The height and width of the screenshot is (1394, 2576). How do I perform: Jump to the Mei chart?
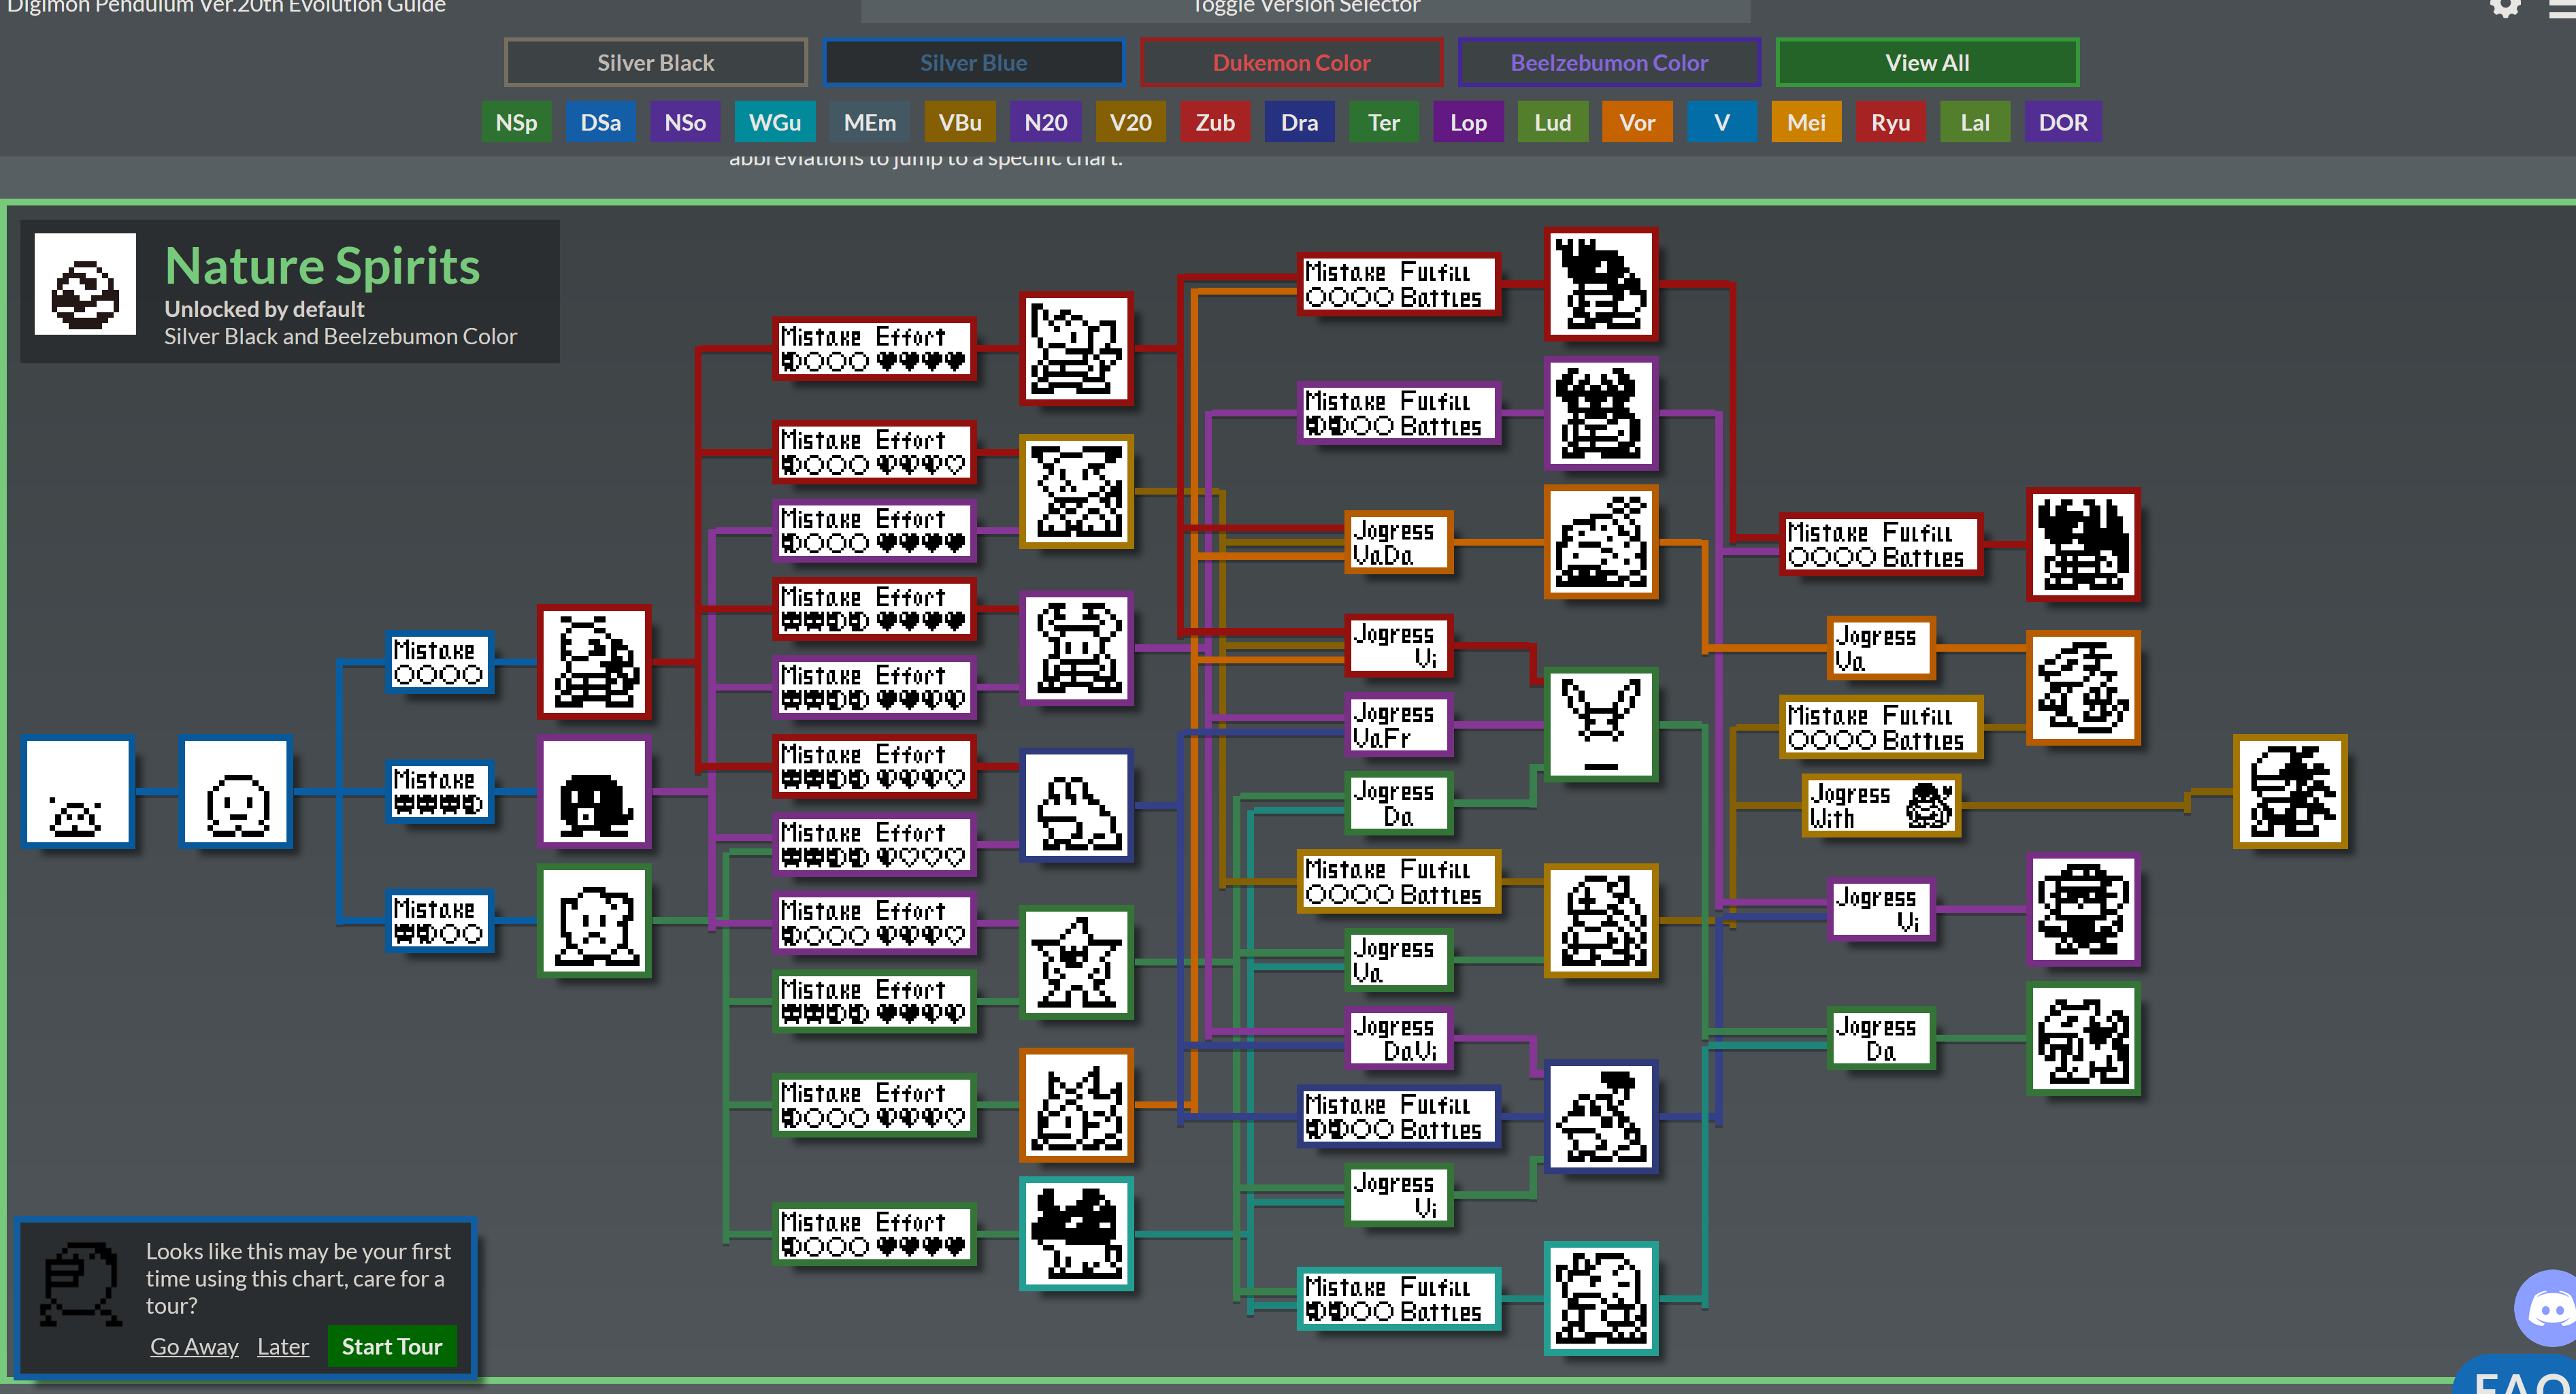pos(1806,122)
